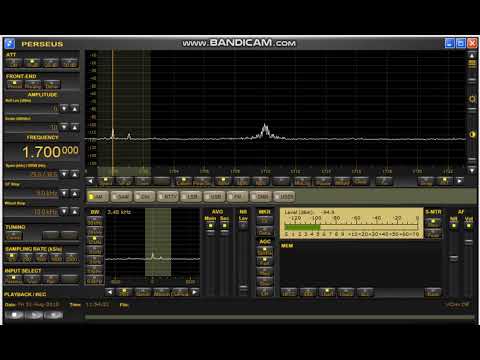
Task: Toggle the Dither front-end button
Action: click(52, 84)
